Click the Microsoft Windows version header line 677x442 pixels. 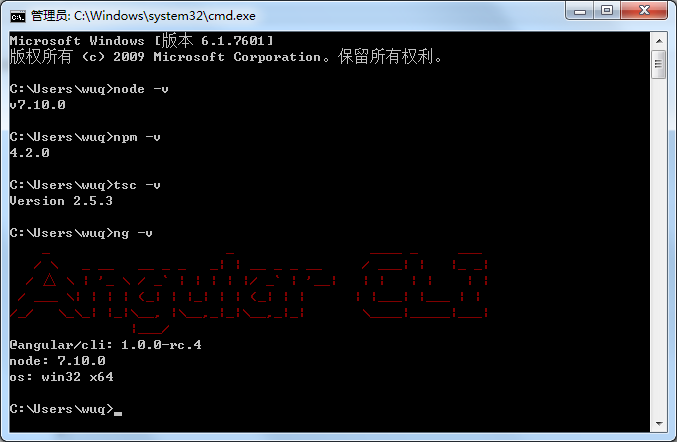coord(142,41)
